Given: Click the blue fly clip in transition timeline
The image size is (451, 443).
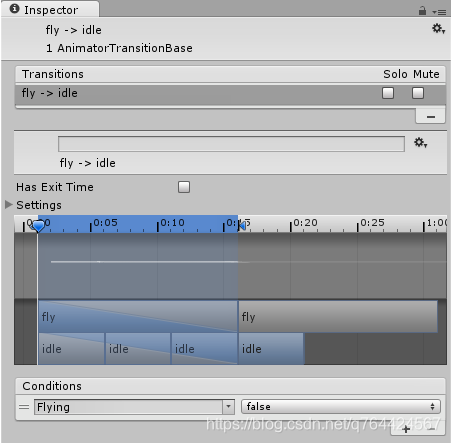Looking at the screenshot, I should click(x=138, y=316).
